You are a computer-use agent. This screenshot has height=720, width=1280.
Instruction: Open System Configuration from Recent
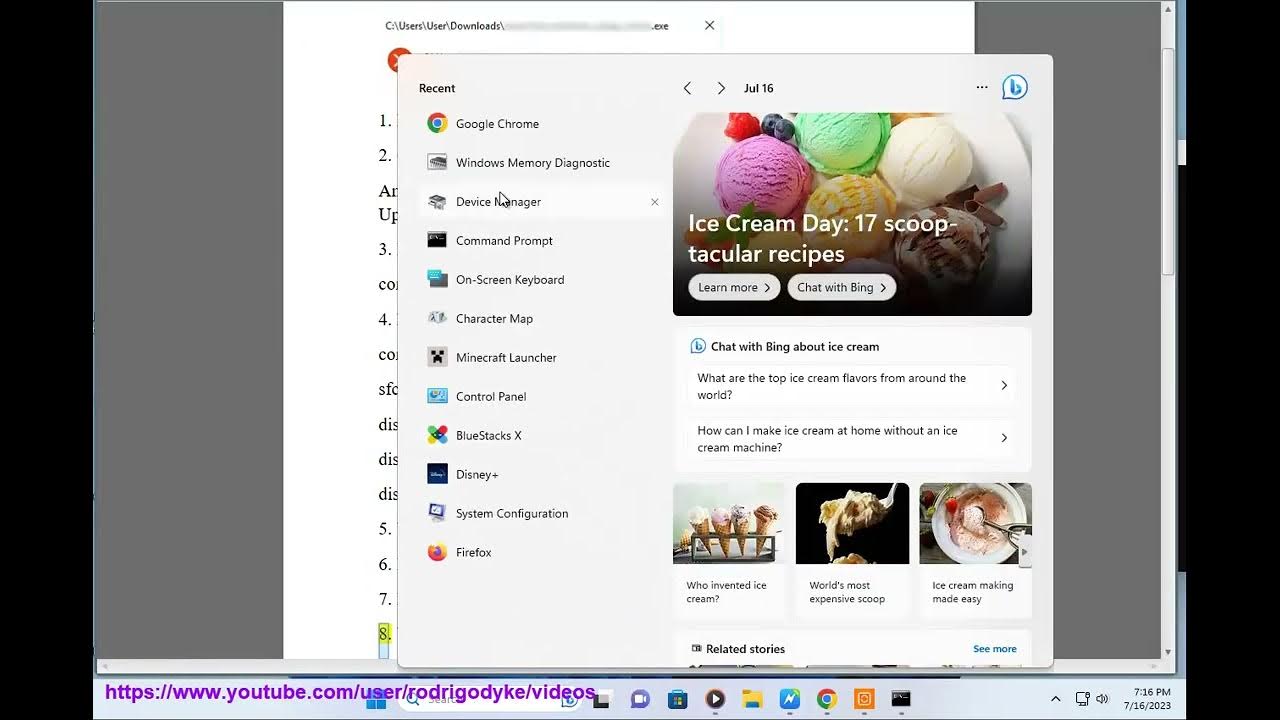click(540, 513)
